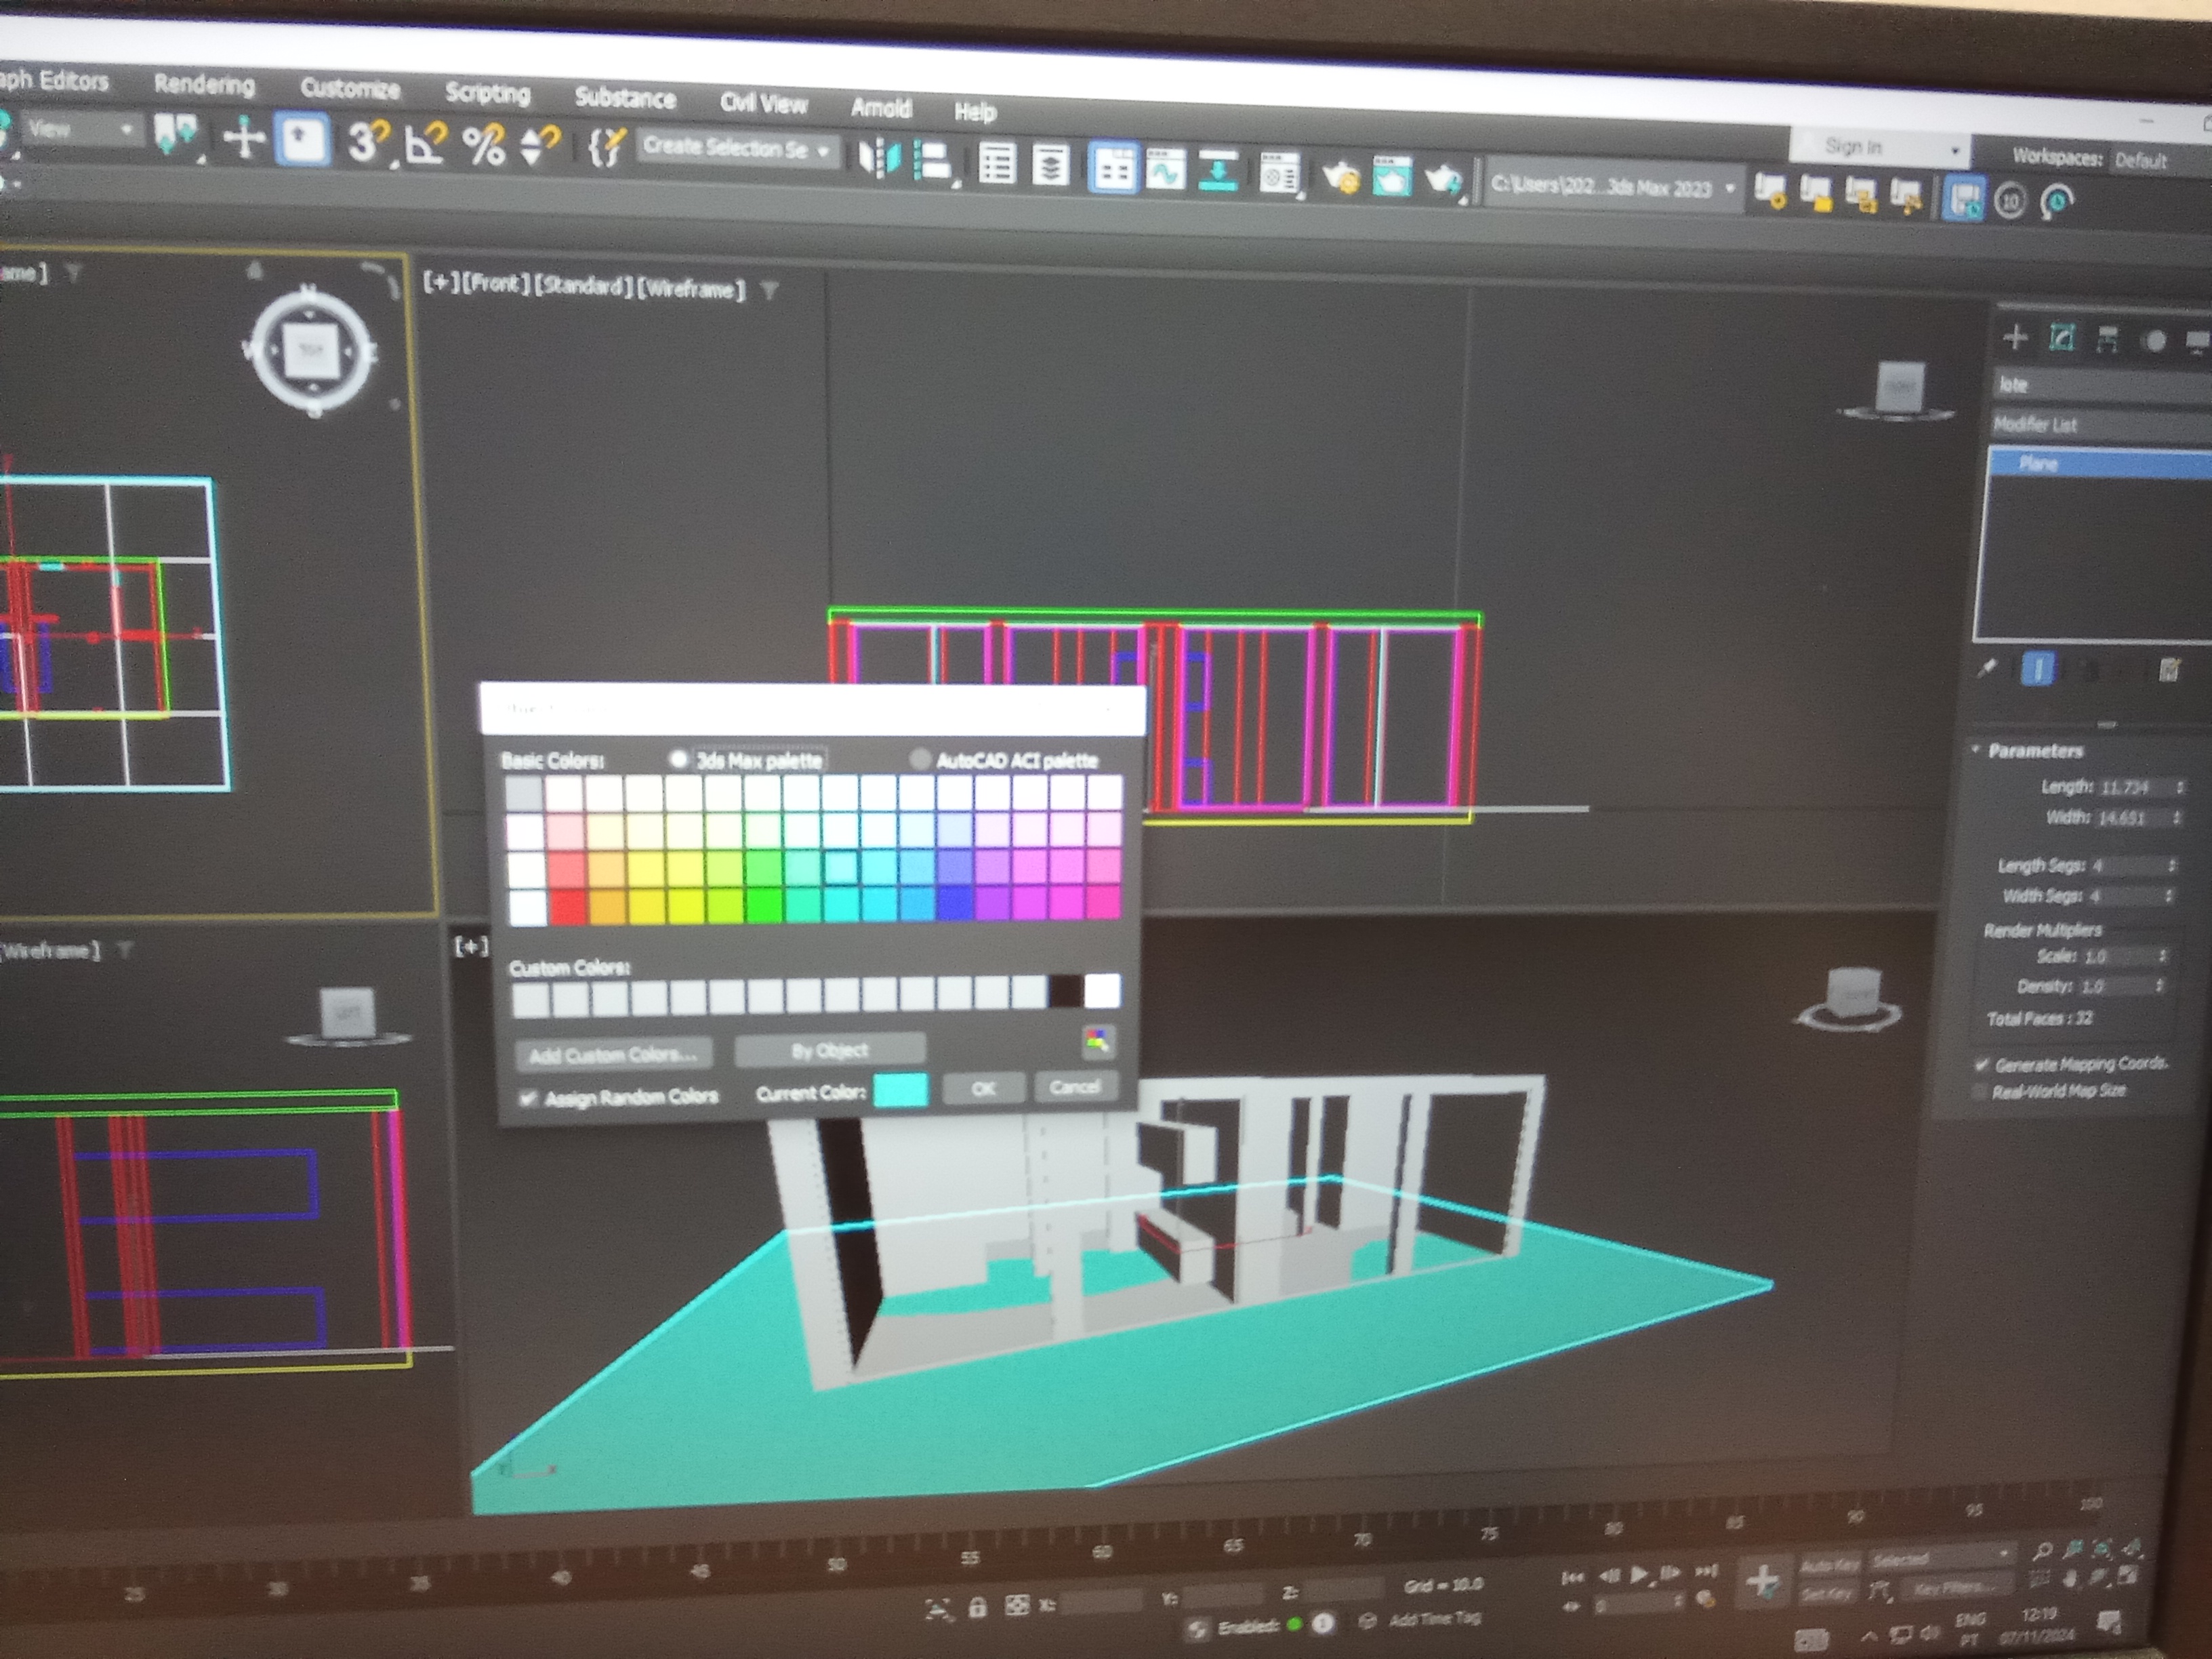This screenshot has height=1659, width=2212.
Task: Click the Auto Backup toggle icon
Action: [x=1964, y=200]
